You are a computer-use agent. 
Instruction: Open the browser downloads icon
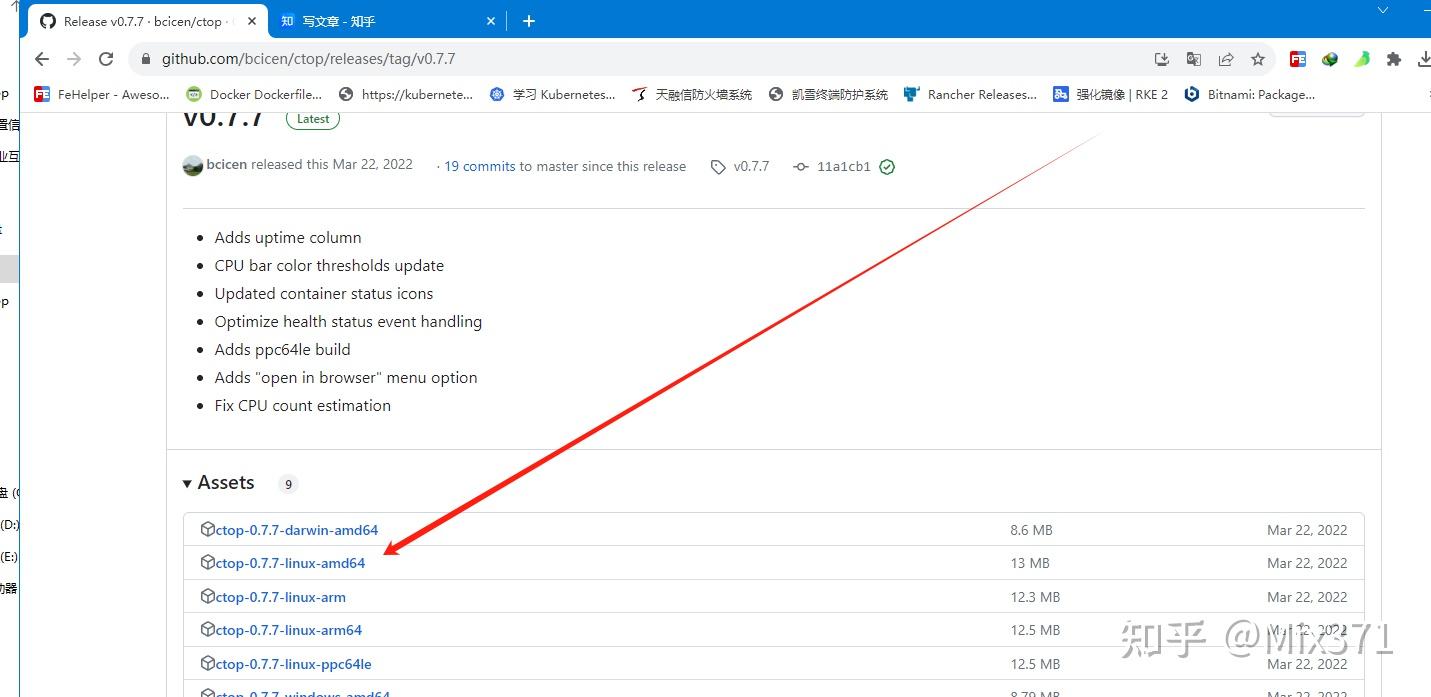1424,59
